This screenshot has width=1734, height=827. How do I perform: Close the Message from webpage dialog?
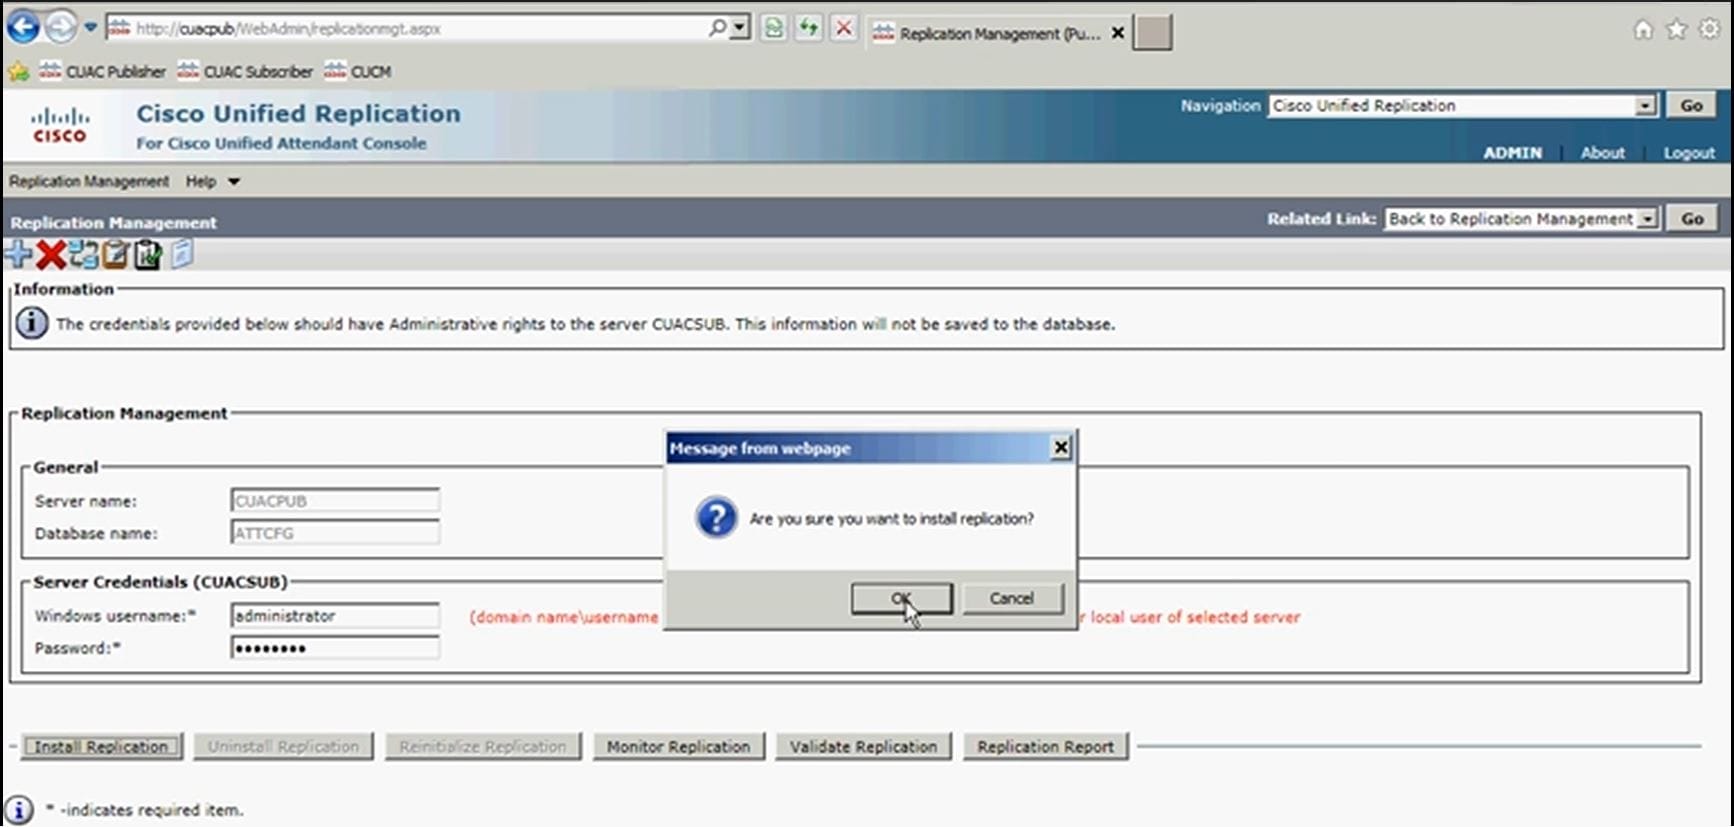click(1061, 448)
